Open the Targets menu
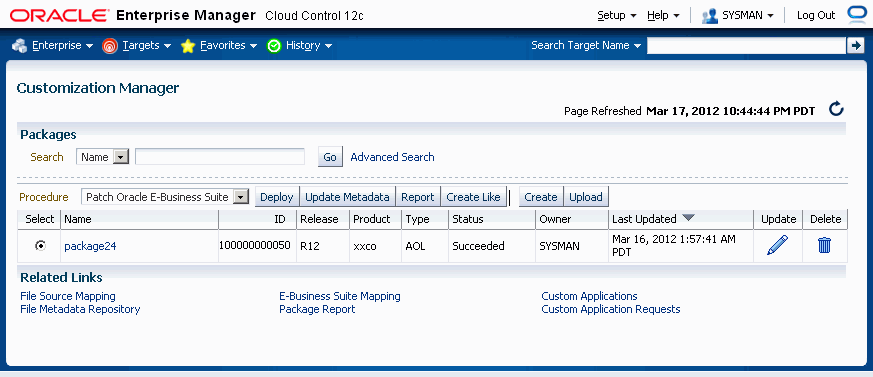 146,46
